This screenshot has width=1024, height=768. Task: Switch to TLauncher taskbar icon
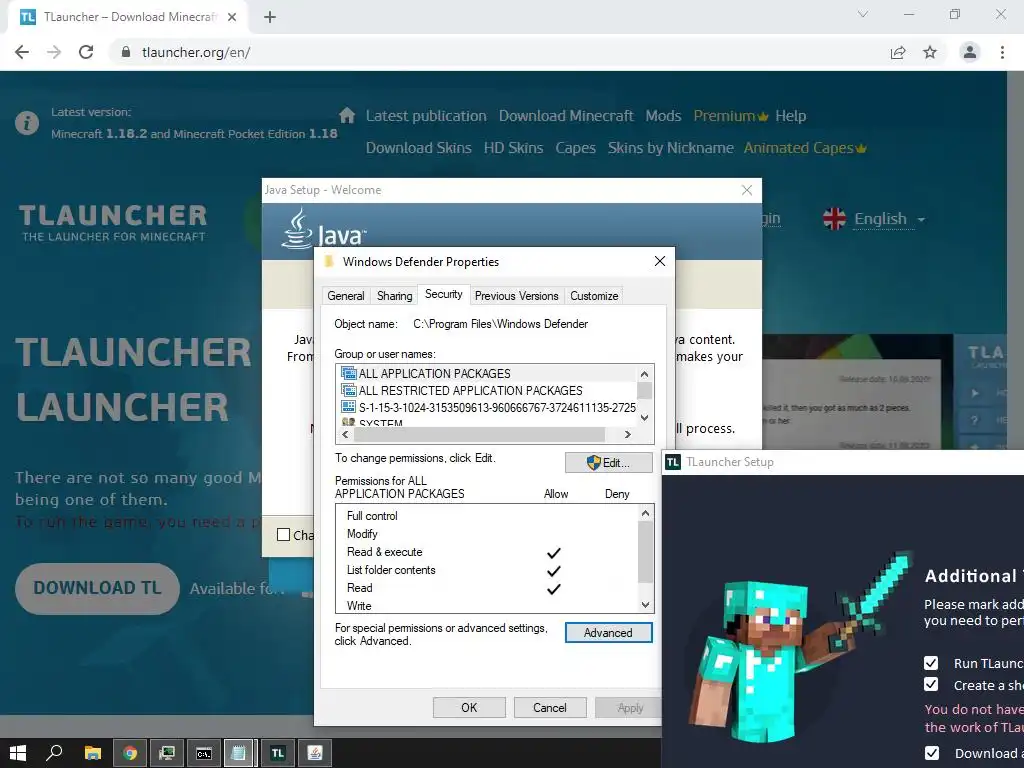coord(278,753)
